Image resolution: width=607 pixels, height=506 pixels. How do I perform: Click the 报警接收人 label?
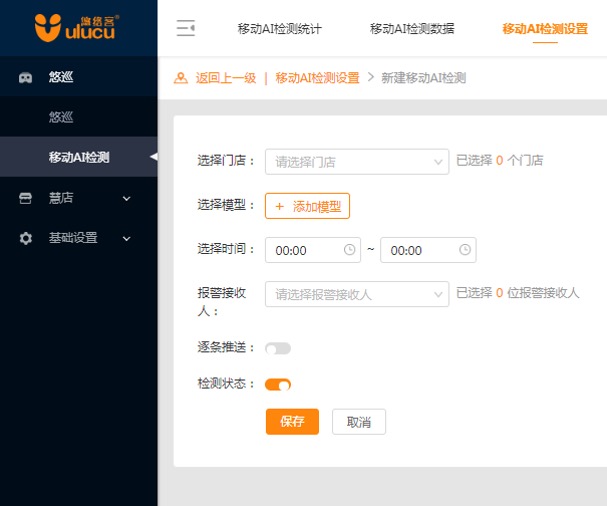point(221,302)
